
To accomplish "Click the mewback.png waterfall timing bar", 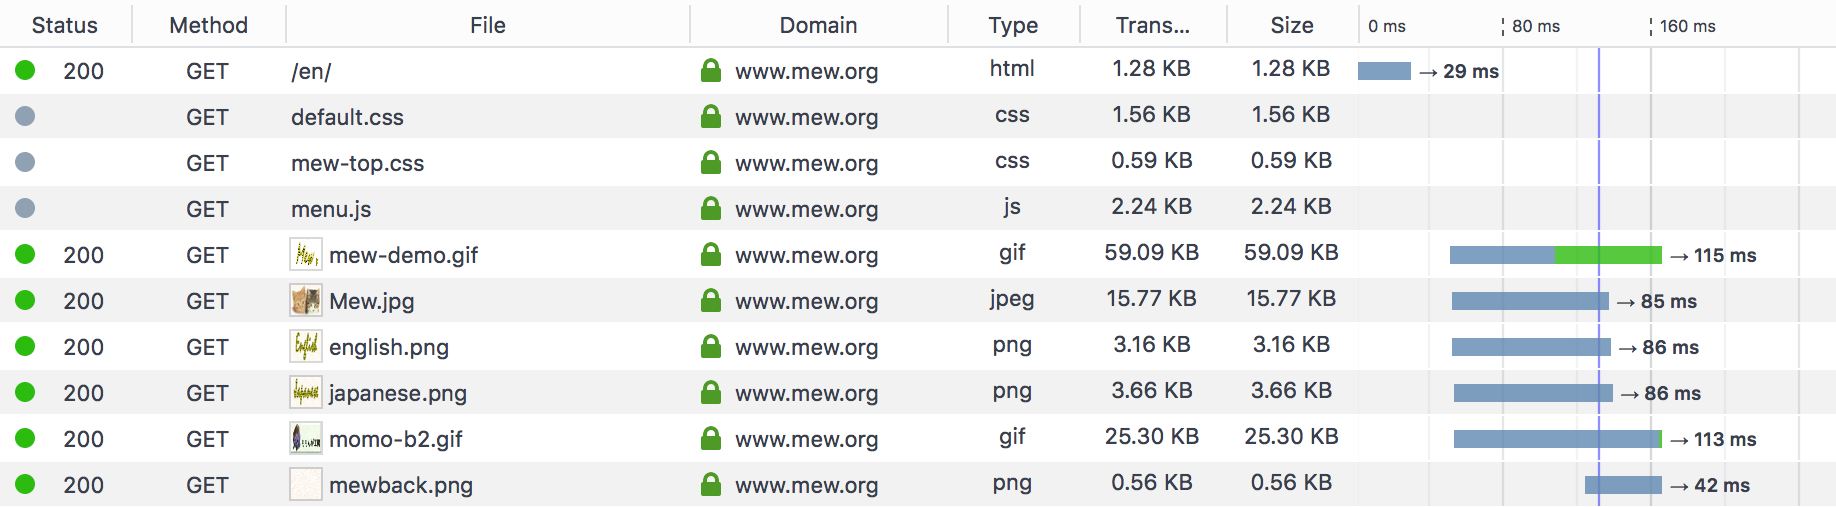I will click(x=1623, y=485).
